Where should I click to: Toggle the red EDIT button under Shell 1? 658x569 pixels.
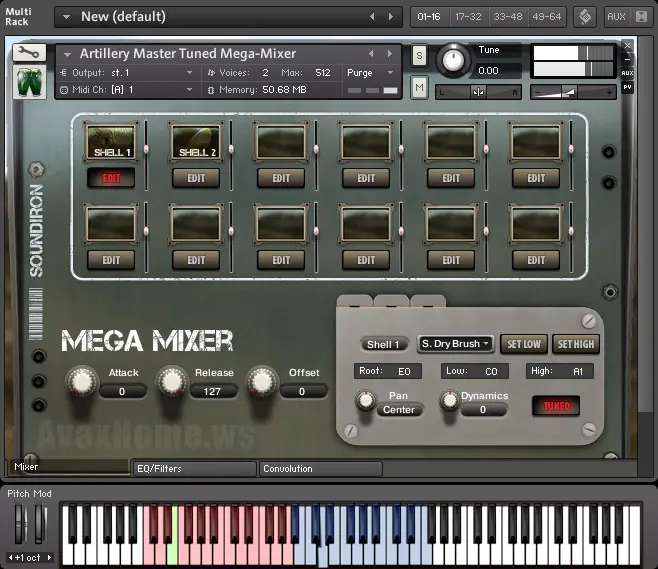(111, 178)
